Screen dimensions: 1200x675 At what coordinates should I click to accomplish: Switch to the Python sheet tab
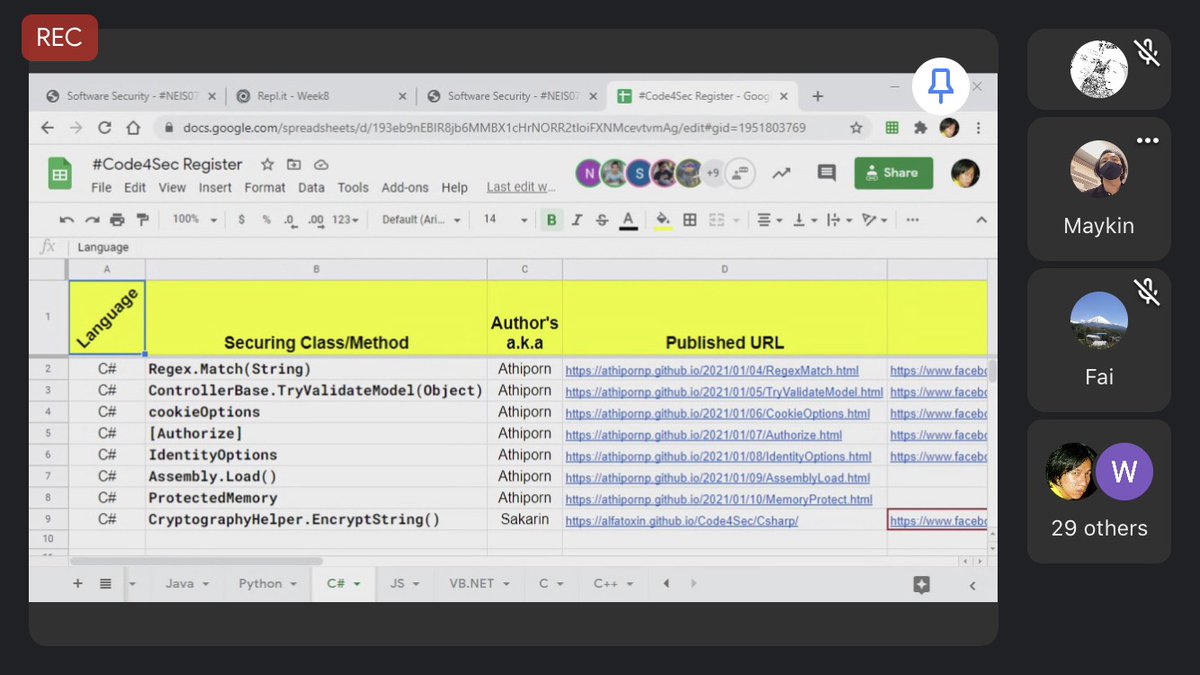point(267,583)
